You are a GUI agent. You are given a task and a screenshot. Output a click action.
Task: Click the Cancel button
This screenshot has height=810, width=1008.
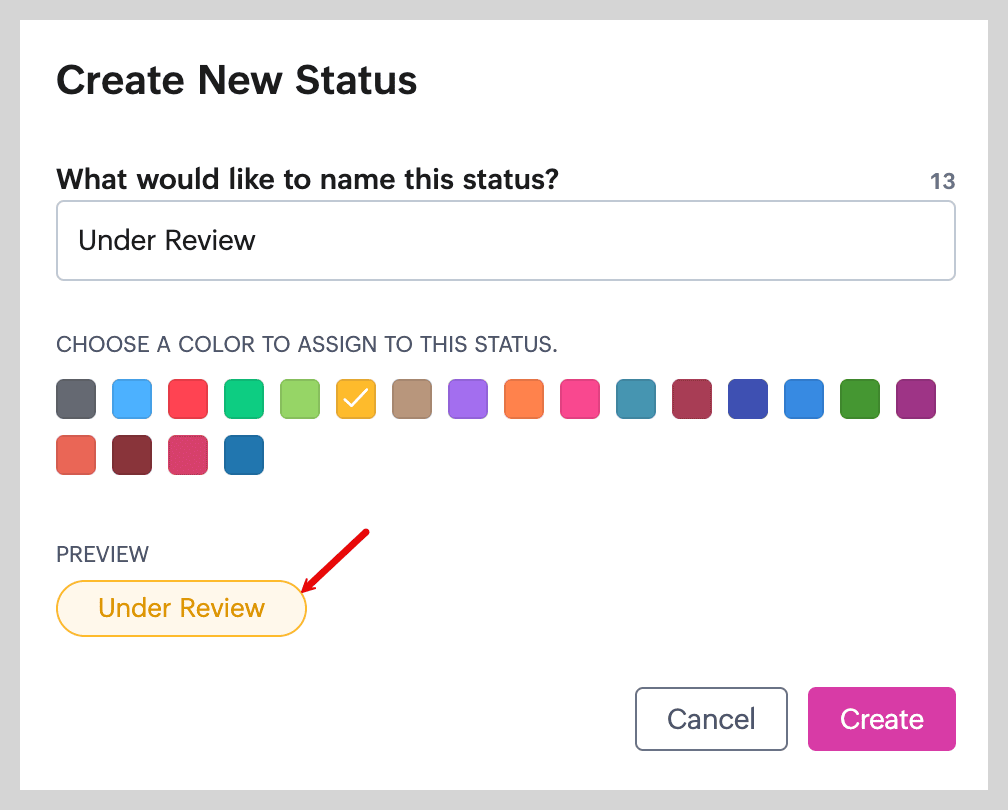coord(711,719)
